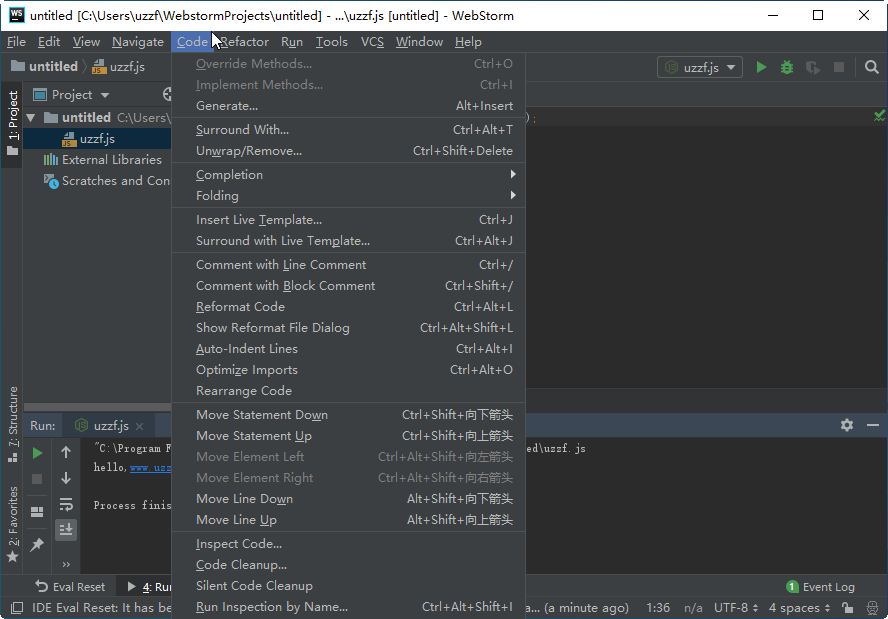Choose Generate... from Code menu

[348, 106]
